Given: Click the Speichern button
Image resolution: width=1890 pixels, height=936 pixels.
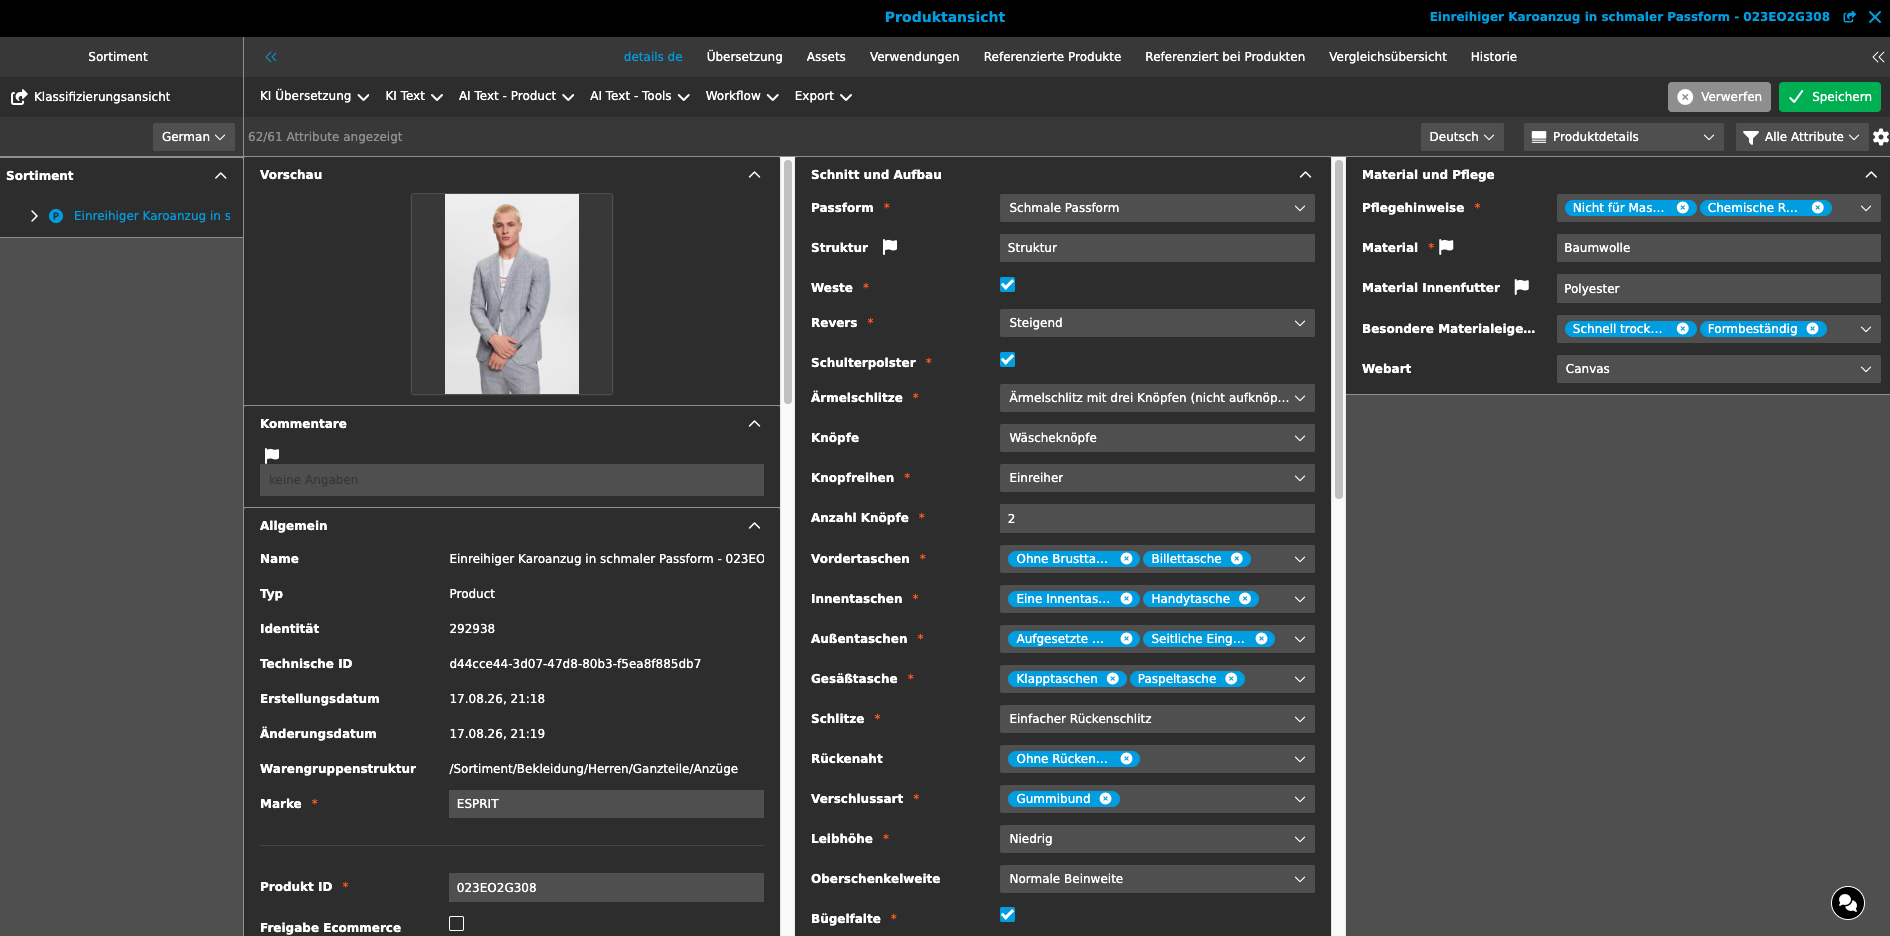Looking at the screenshot, I should 1829,97.
